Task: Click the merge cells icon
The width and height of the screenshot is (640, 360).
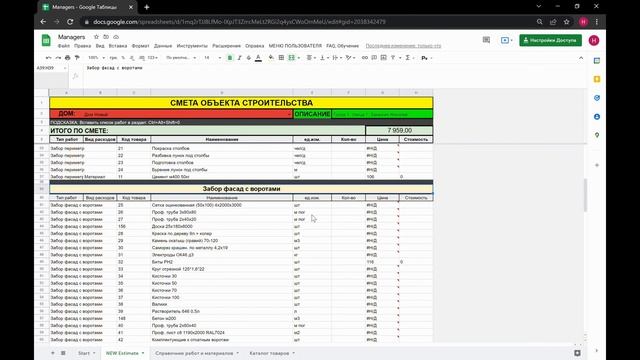Action: tap(291, 58)
